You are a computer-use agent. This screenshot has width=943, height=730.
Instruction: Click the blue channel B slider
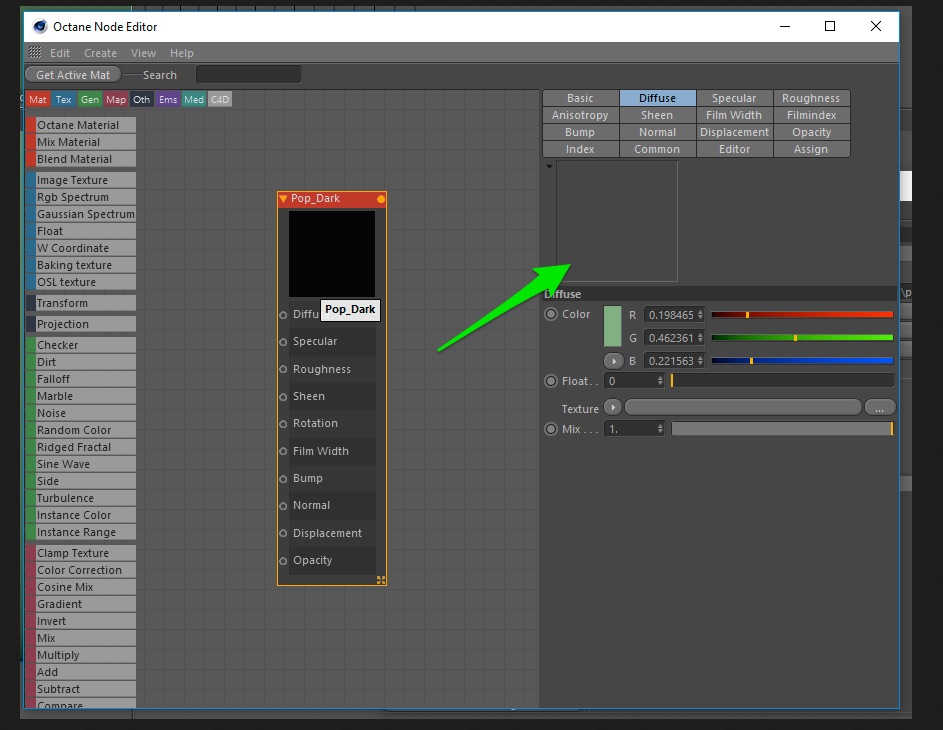[x=802, y=361]
